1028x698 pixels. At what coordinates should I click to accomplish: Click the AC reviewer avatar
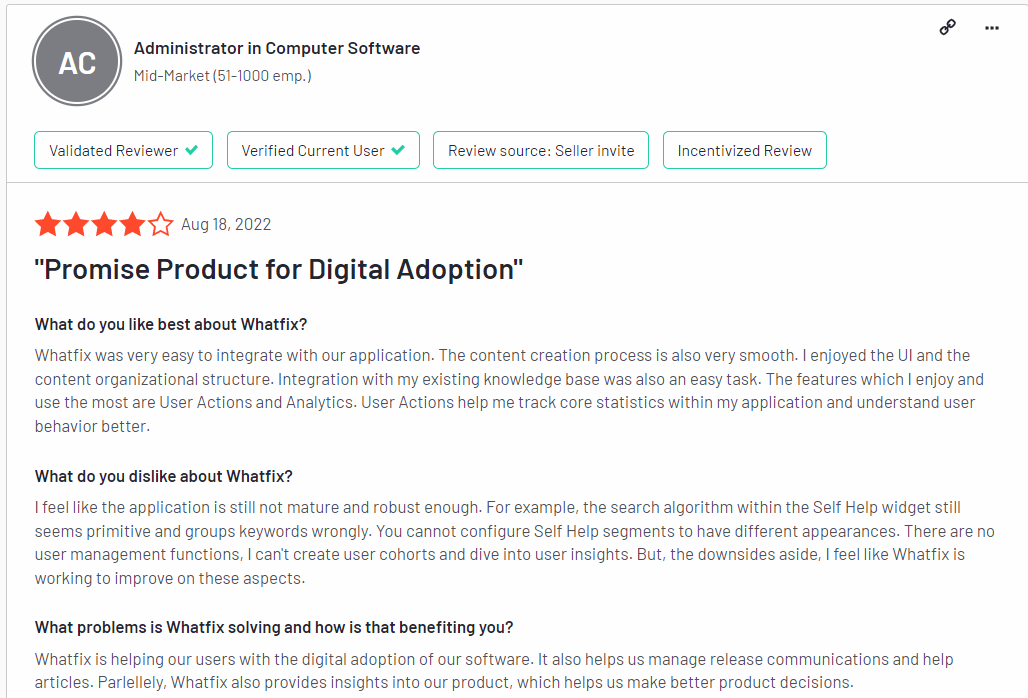77,62
